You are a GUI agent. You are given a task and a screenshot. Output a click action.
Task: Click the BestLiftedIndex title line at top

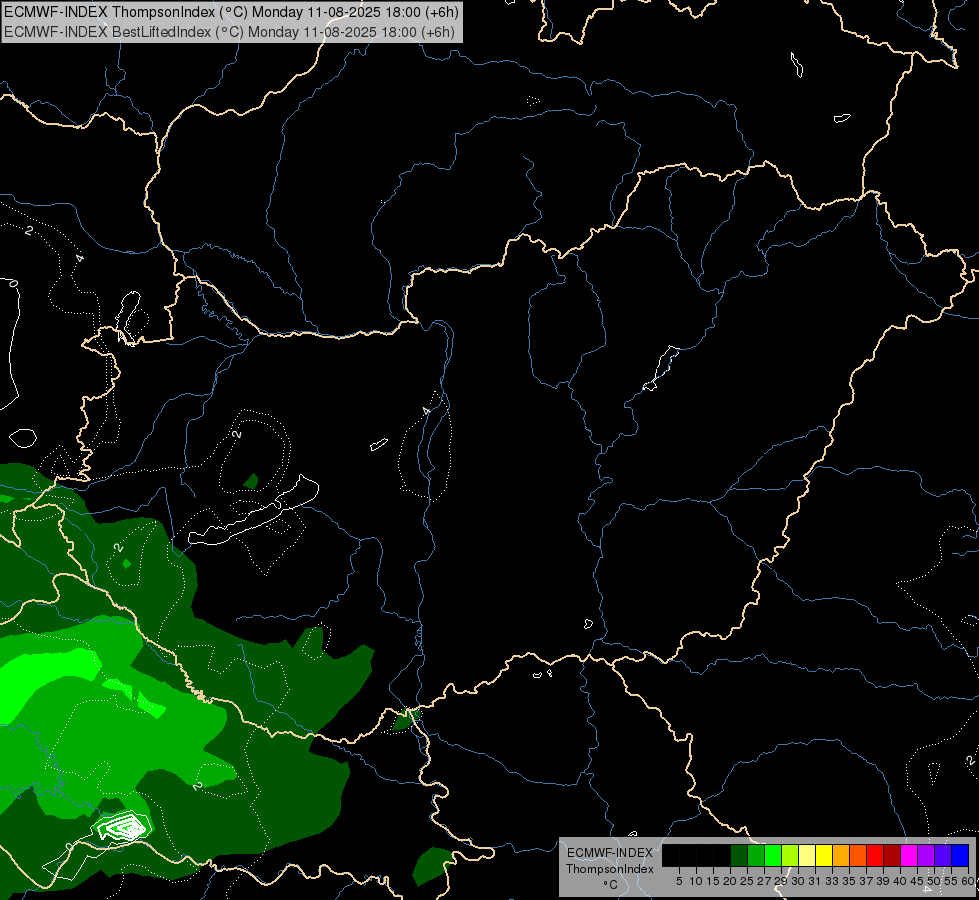pyautogui.click(x=230, y=32)
